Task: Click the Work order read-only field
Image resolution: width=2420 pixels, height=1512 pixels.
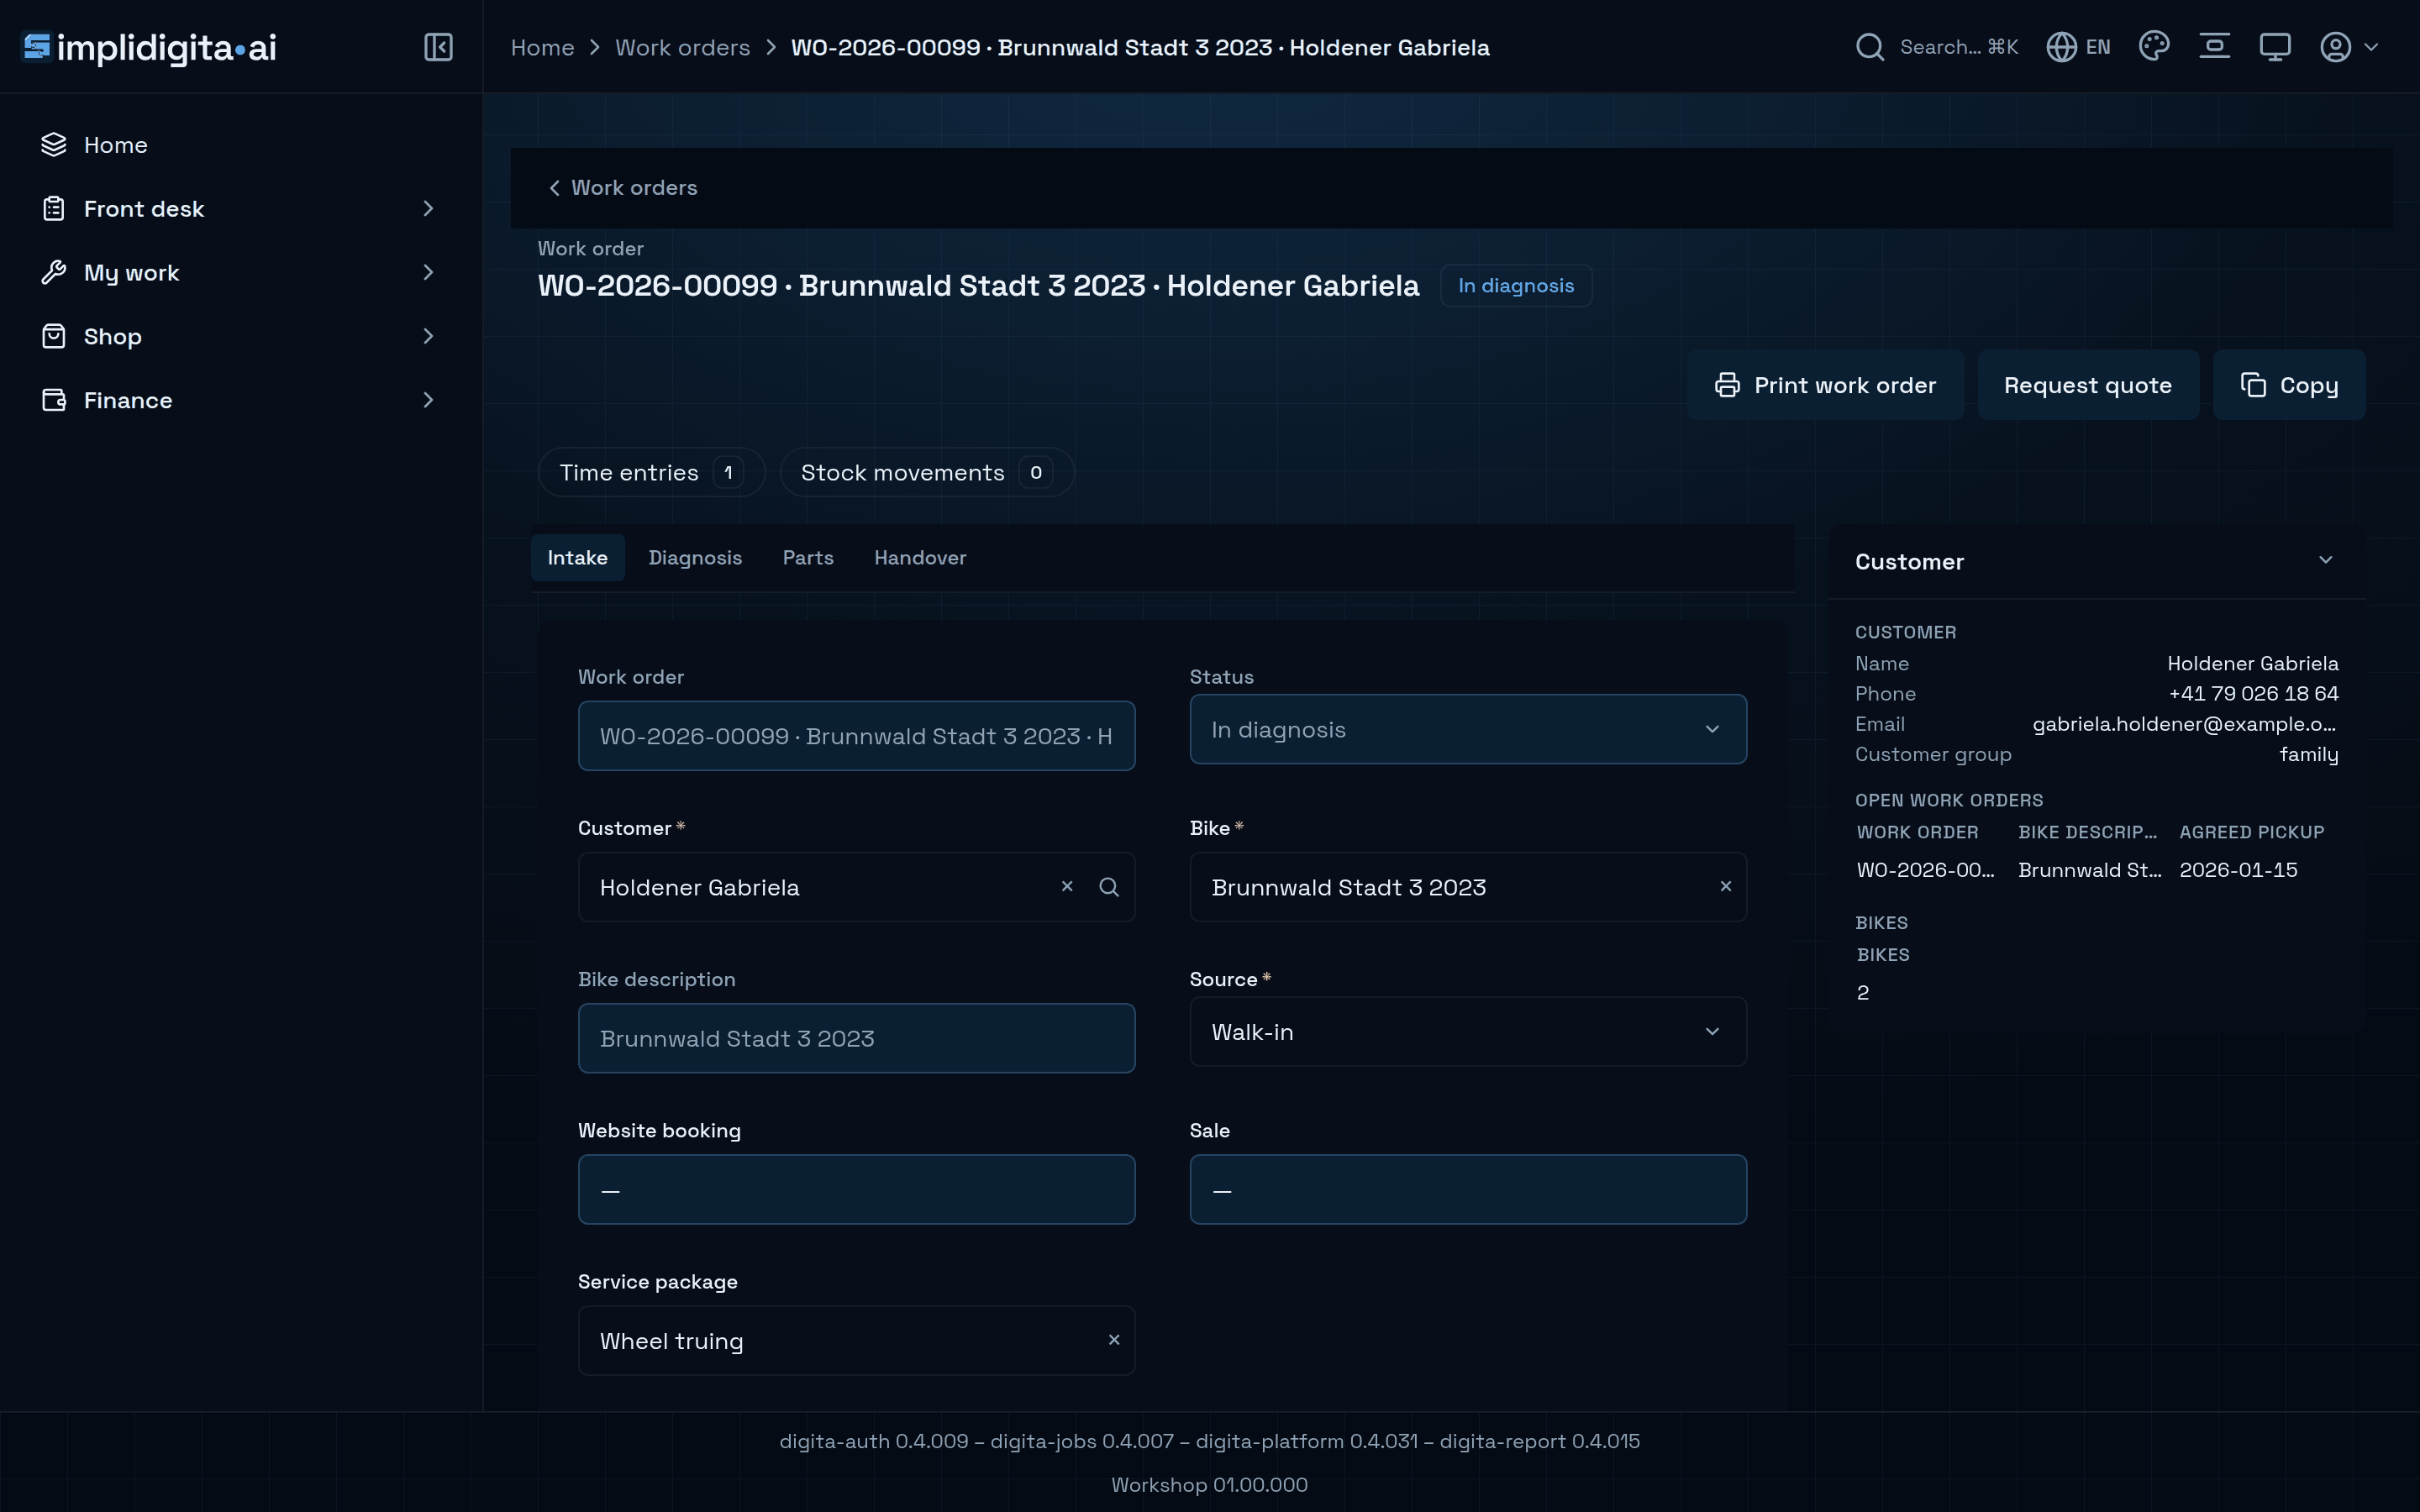Action: tap(856, 736)
